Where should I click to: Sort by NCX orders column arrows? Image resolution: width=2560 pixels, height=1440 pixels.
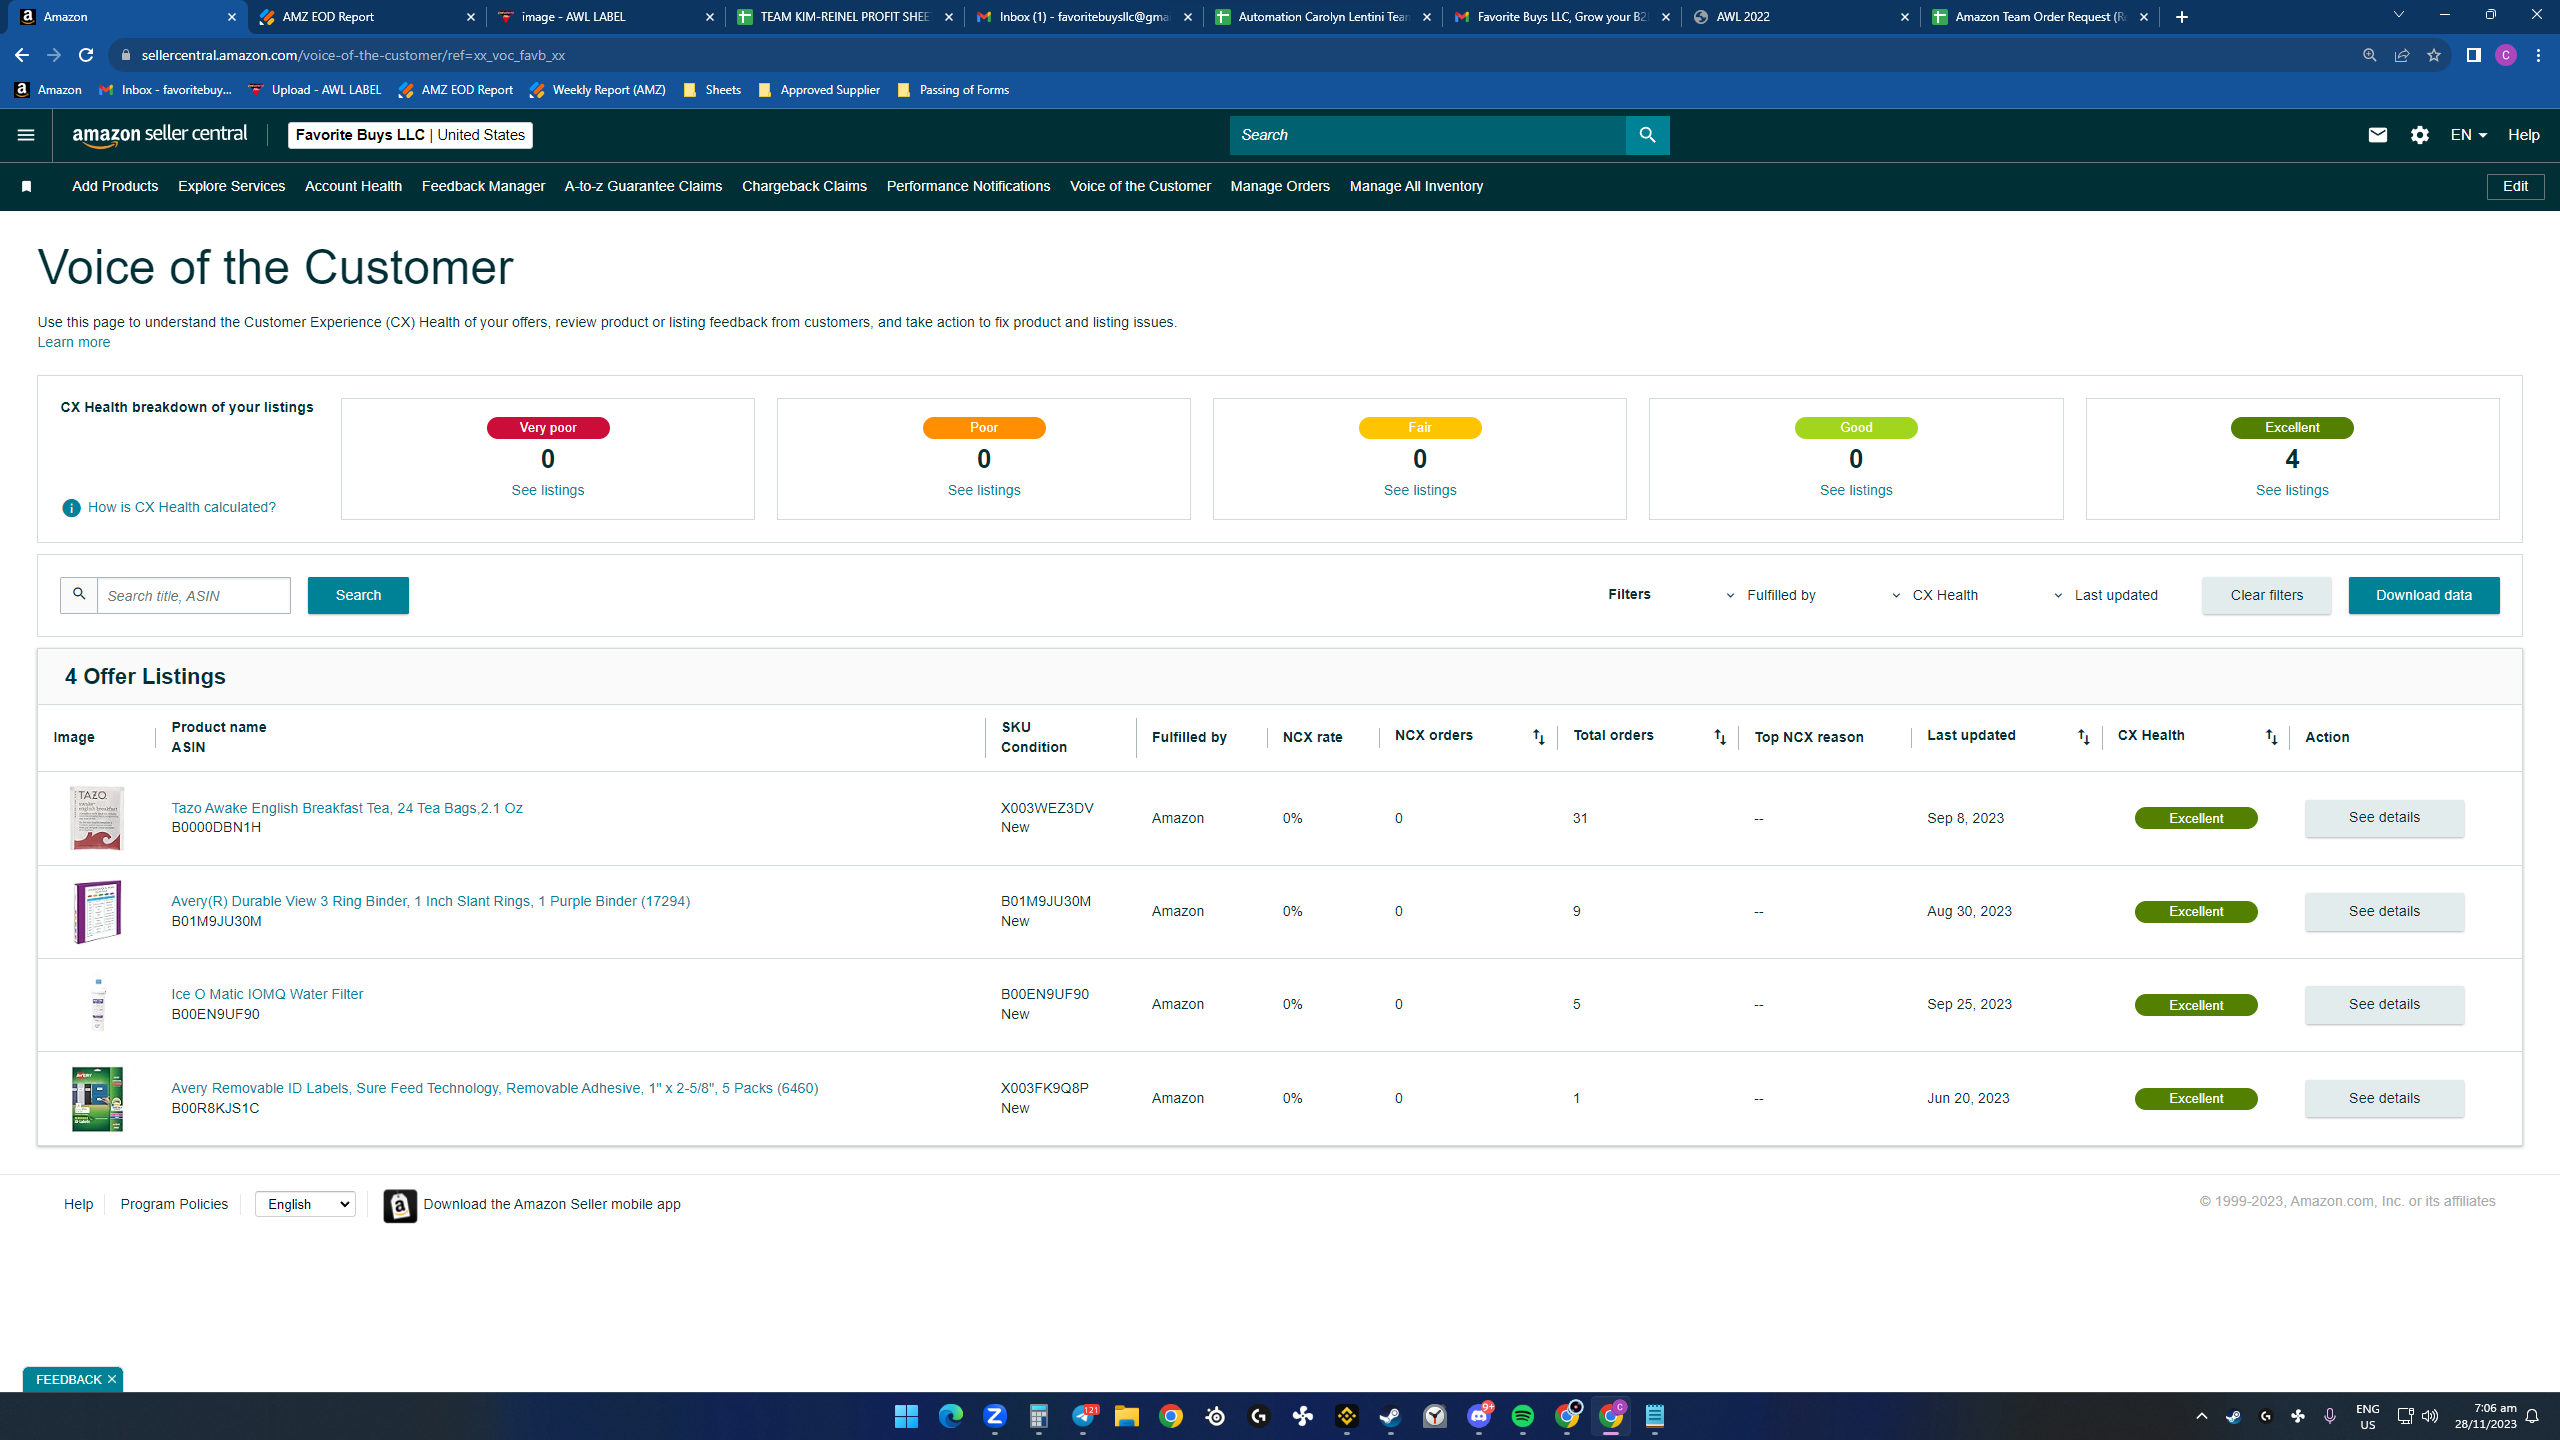pos(1538,737)
